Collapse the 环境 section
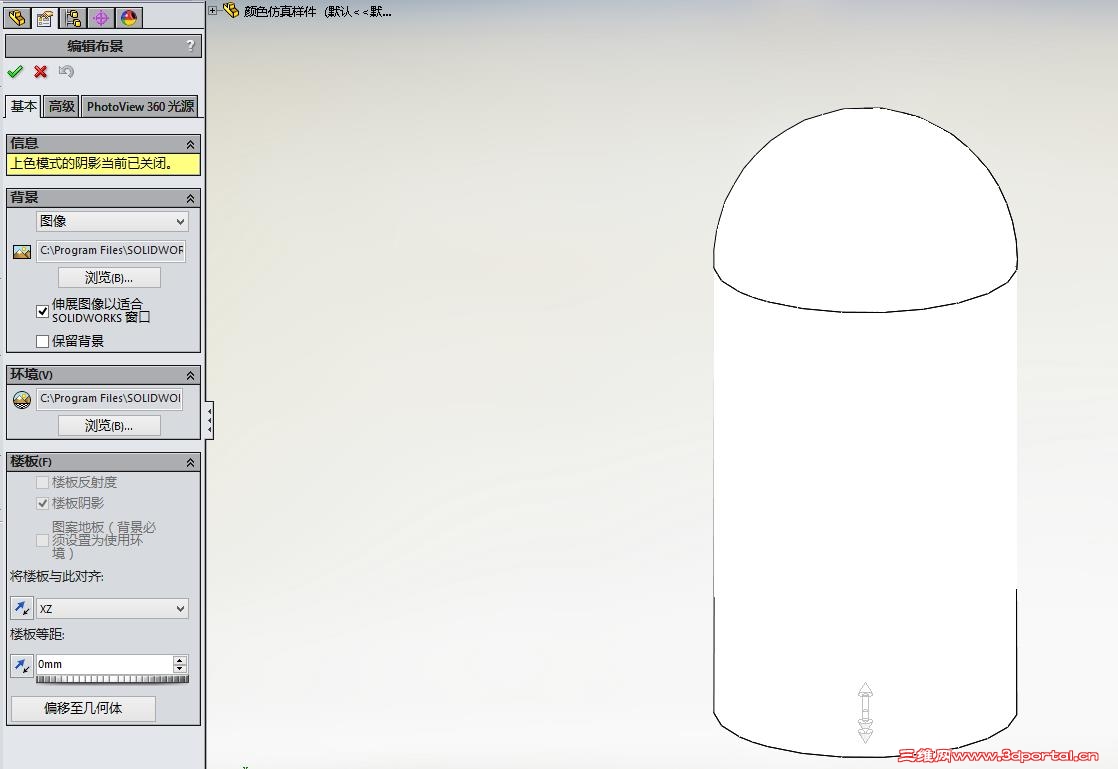This screenshot has width=1118, height=769. tap(190, 375)
